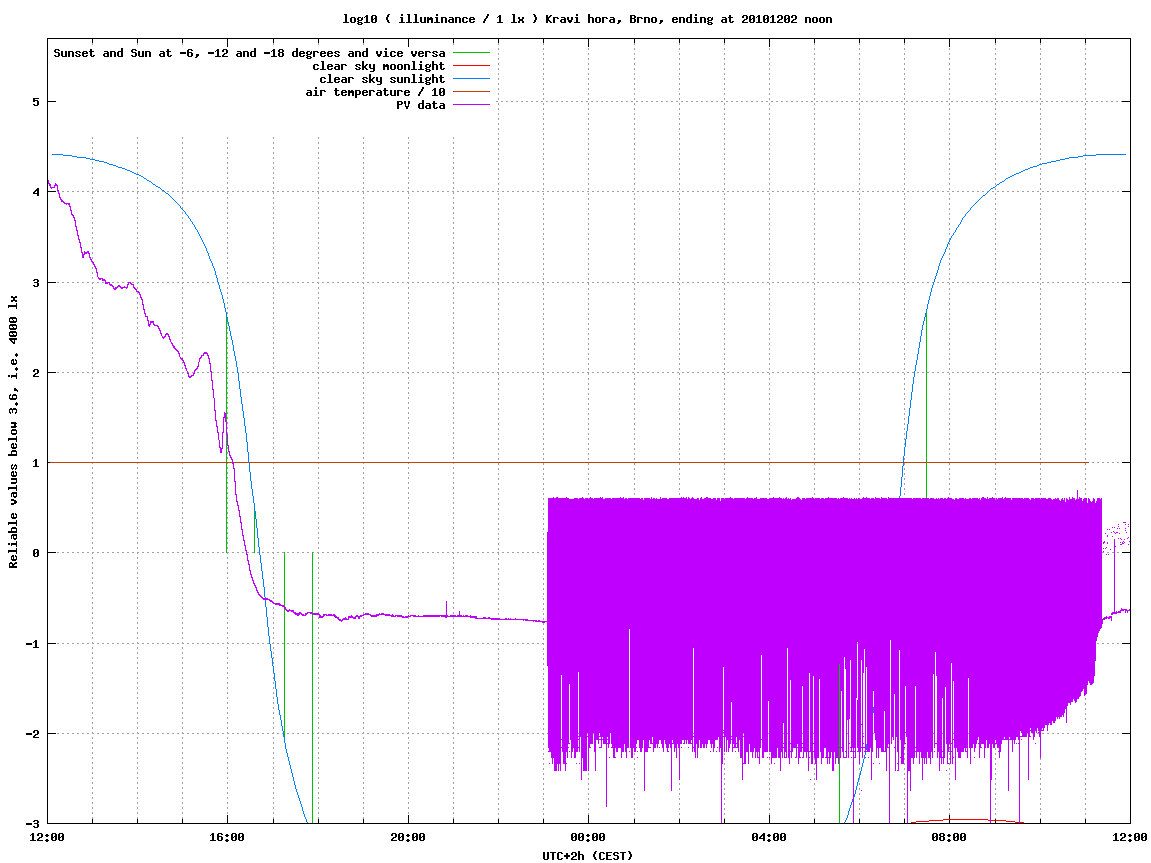This screenshot has height=863, width=1151.
Task: Click the 08:00 x-axis tick label
Action: pos(950,837)
